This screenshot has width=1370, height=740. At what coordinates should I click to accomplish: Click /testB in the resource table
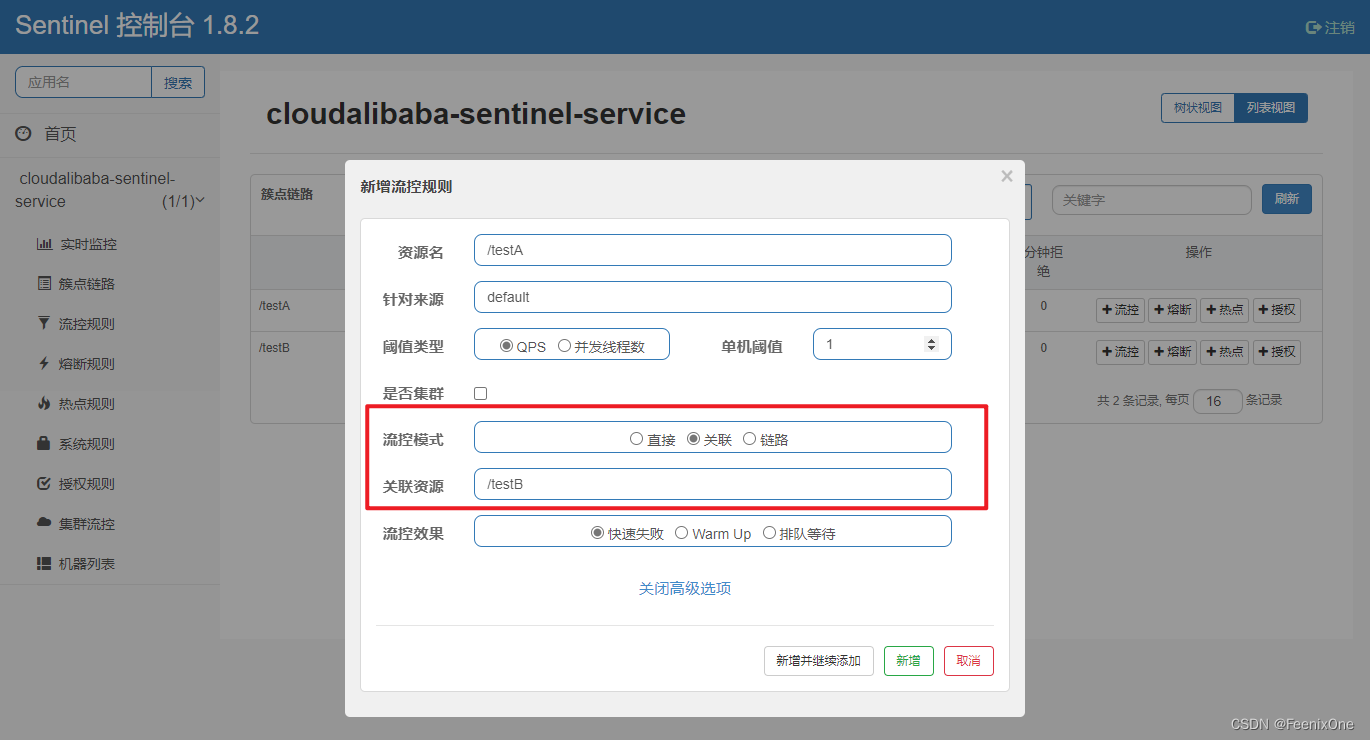(x=274, y=348)
